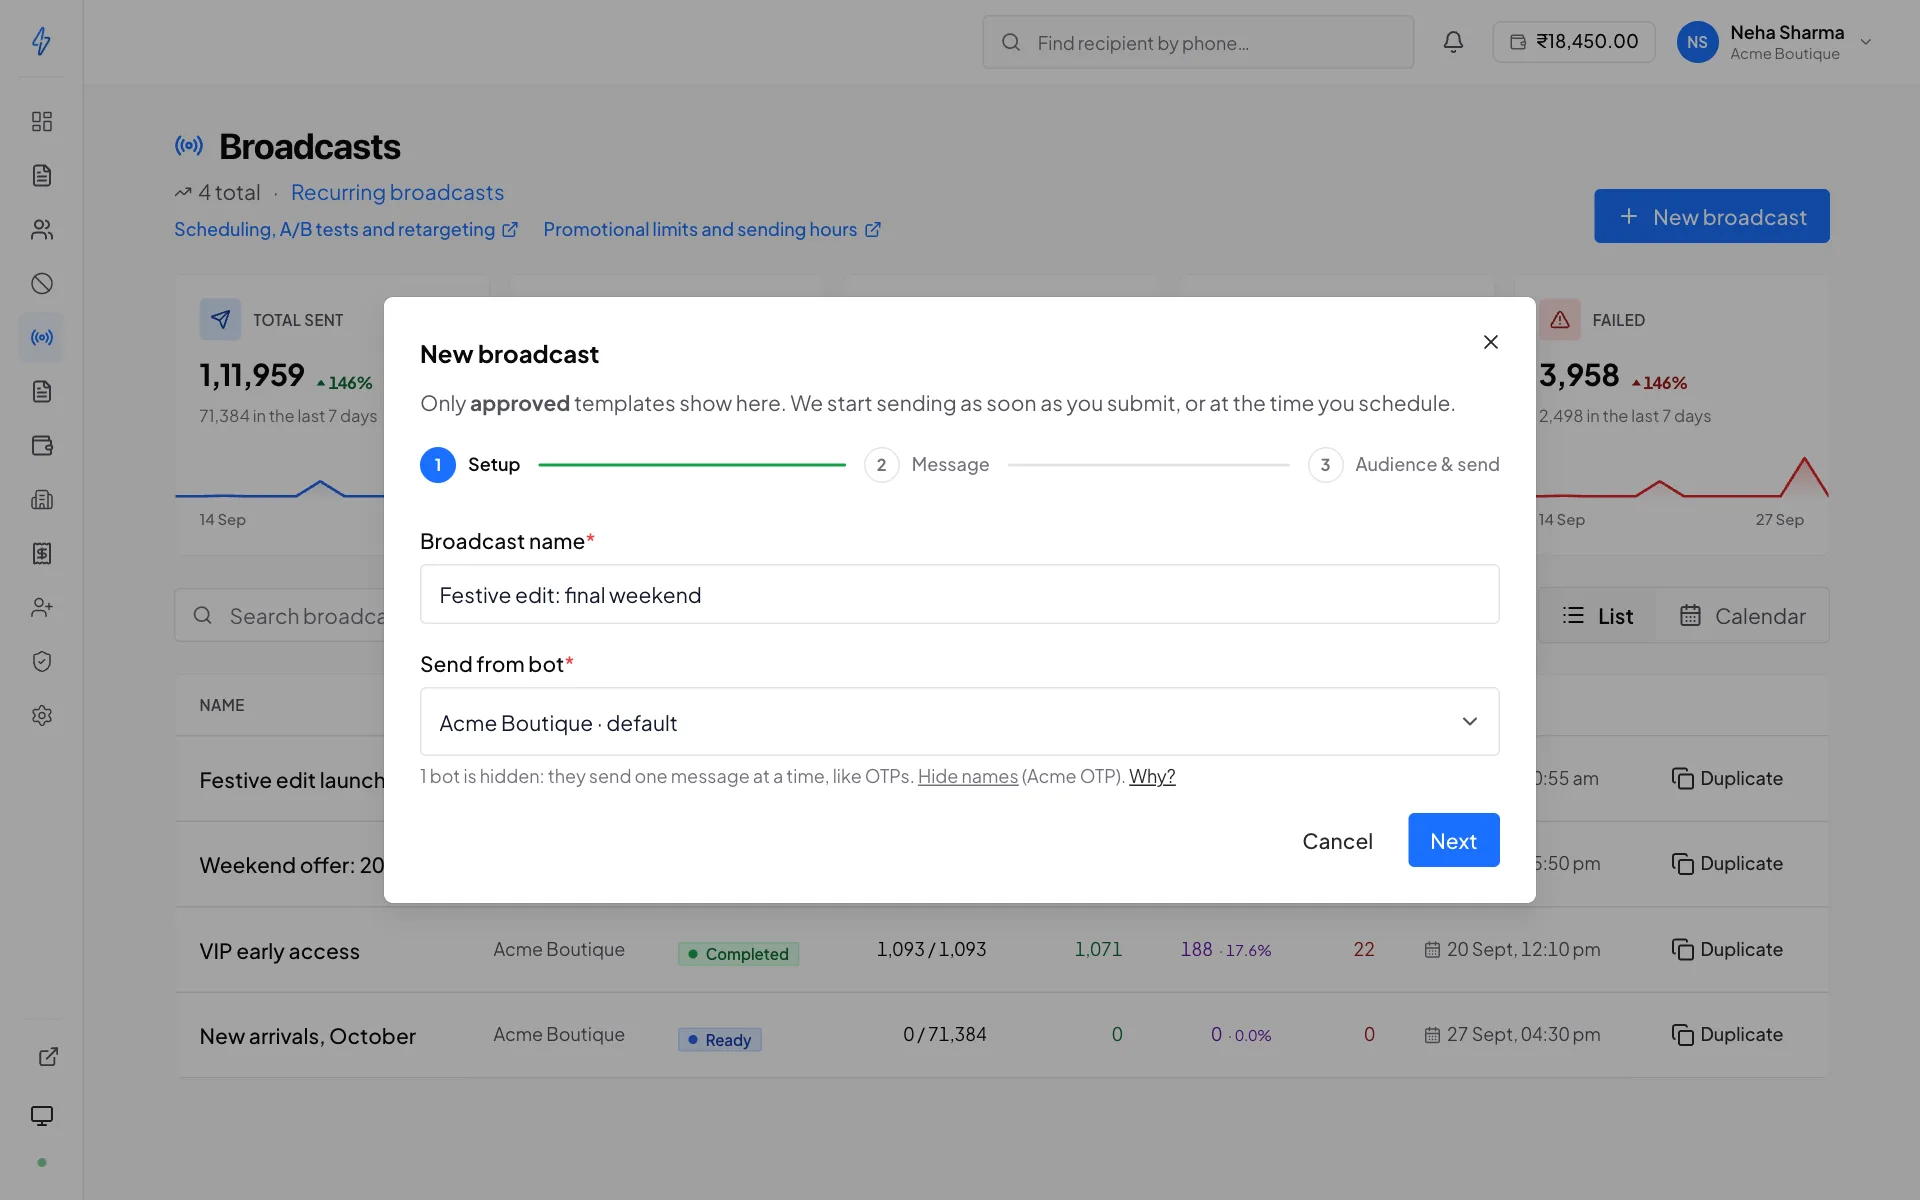Open the shield check icon in sidebar
Image resolution: width=1920 pixels, height=1200 pixels.
coord(41,661)
